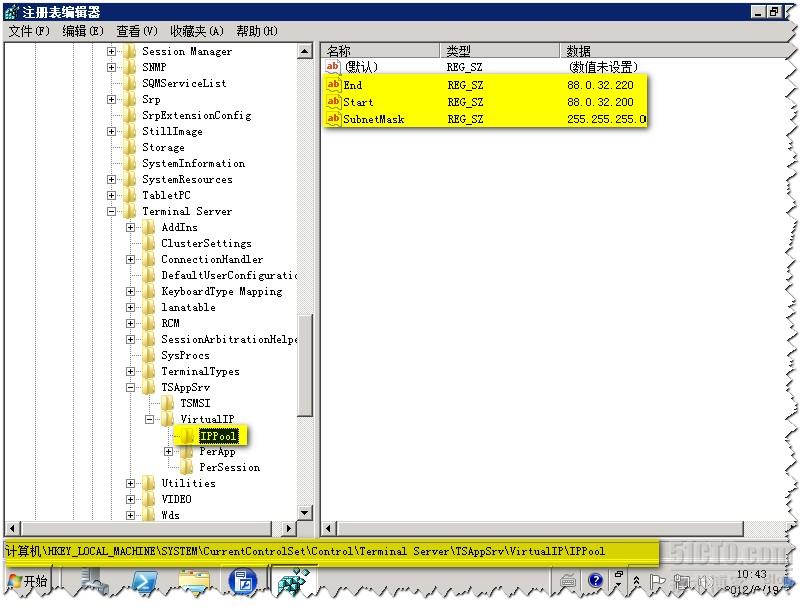Click the network icon in system tray
This screenshot has width=807, height=607.
[683, 582]
